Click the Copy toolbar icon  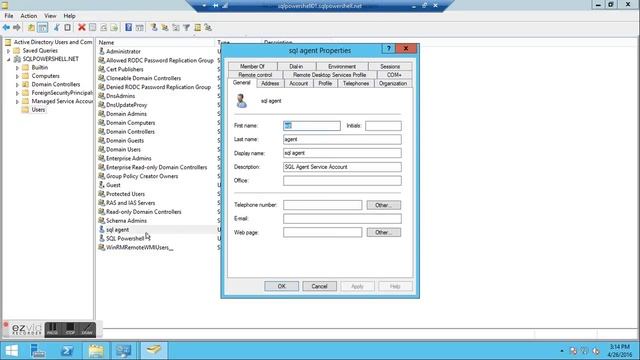(x=67, y=27)
